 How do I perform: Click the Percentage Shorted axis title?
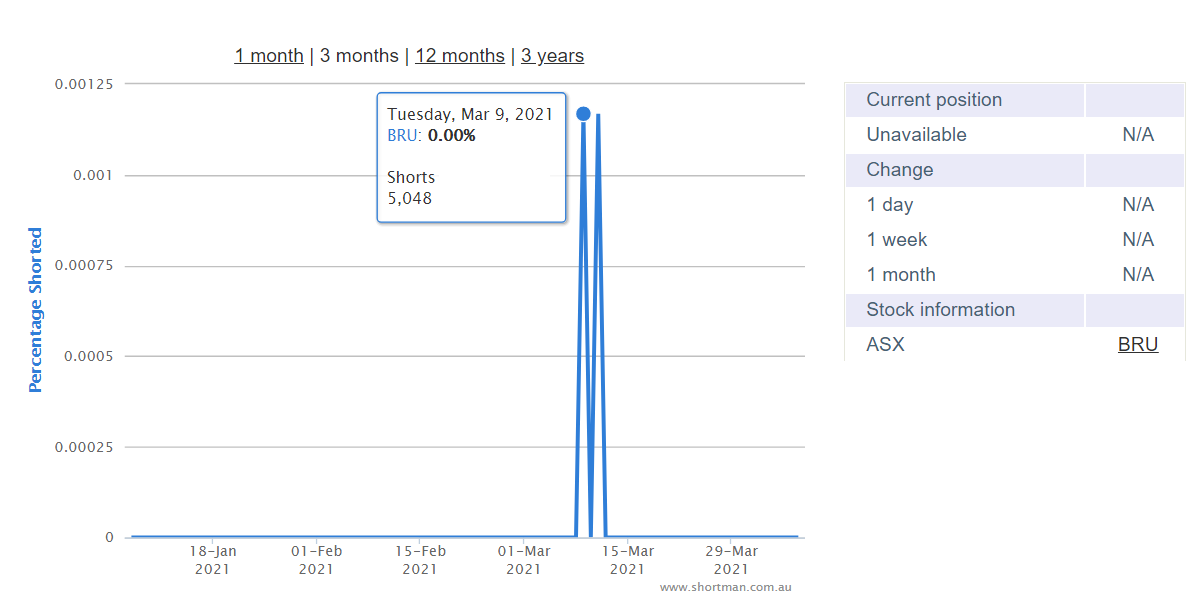pyautogui.click(x=35, y=310)
